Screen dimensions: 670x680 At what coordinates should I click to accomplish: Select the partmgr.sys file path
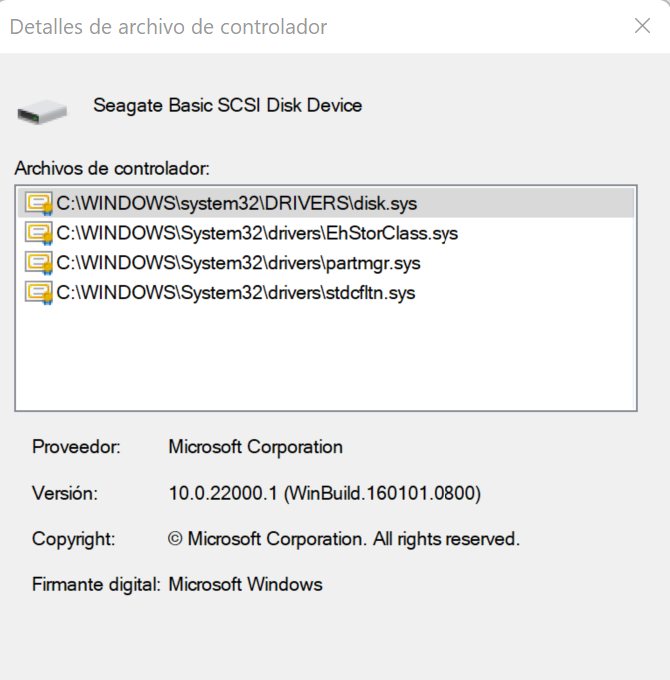pos(239,263)
